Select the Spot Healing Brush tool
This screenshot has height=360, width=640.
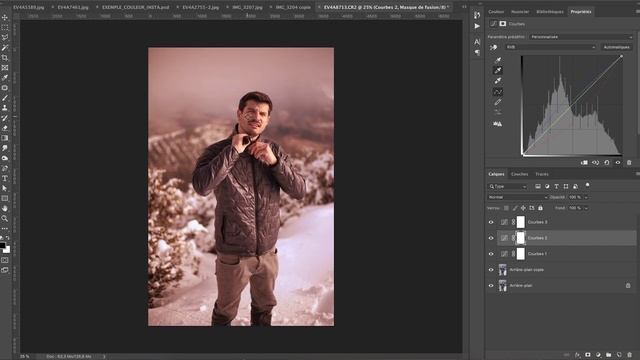[5, 88]
